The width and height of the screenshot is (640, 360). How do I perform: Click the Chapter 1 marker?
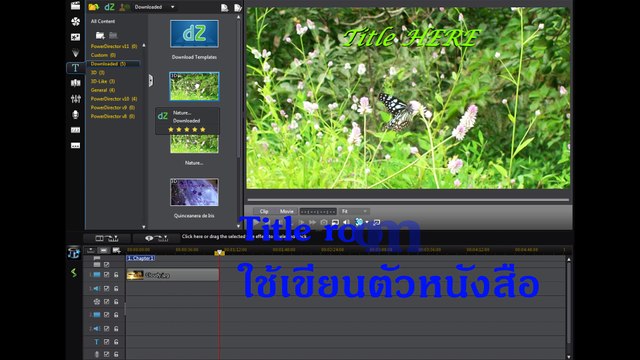140,258
